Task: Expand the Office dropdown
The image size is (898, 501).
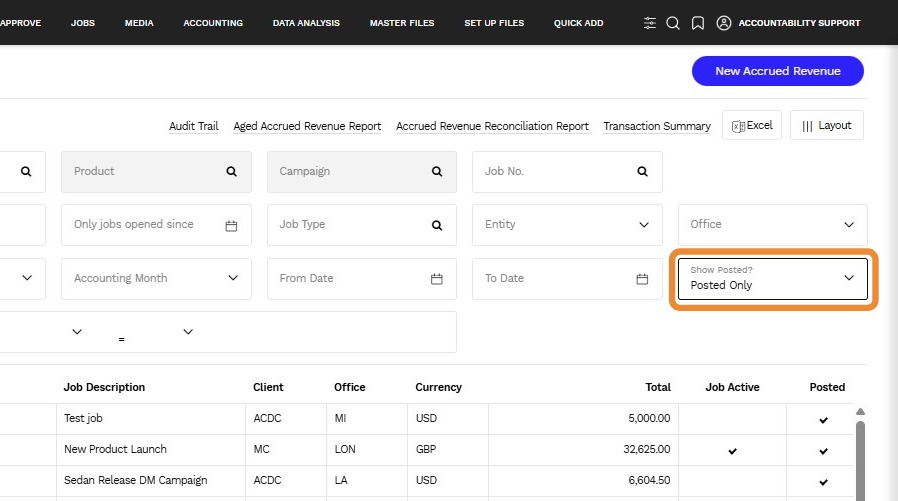Action: [849, 225]
